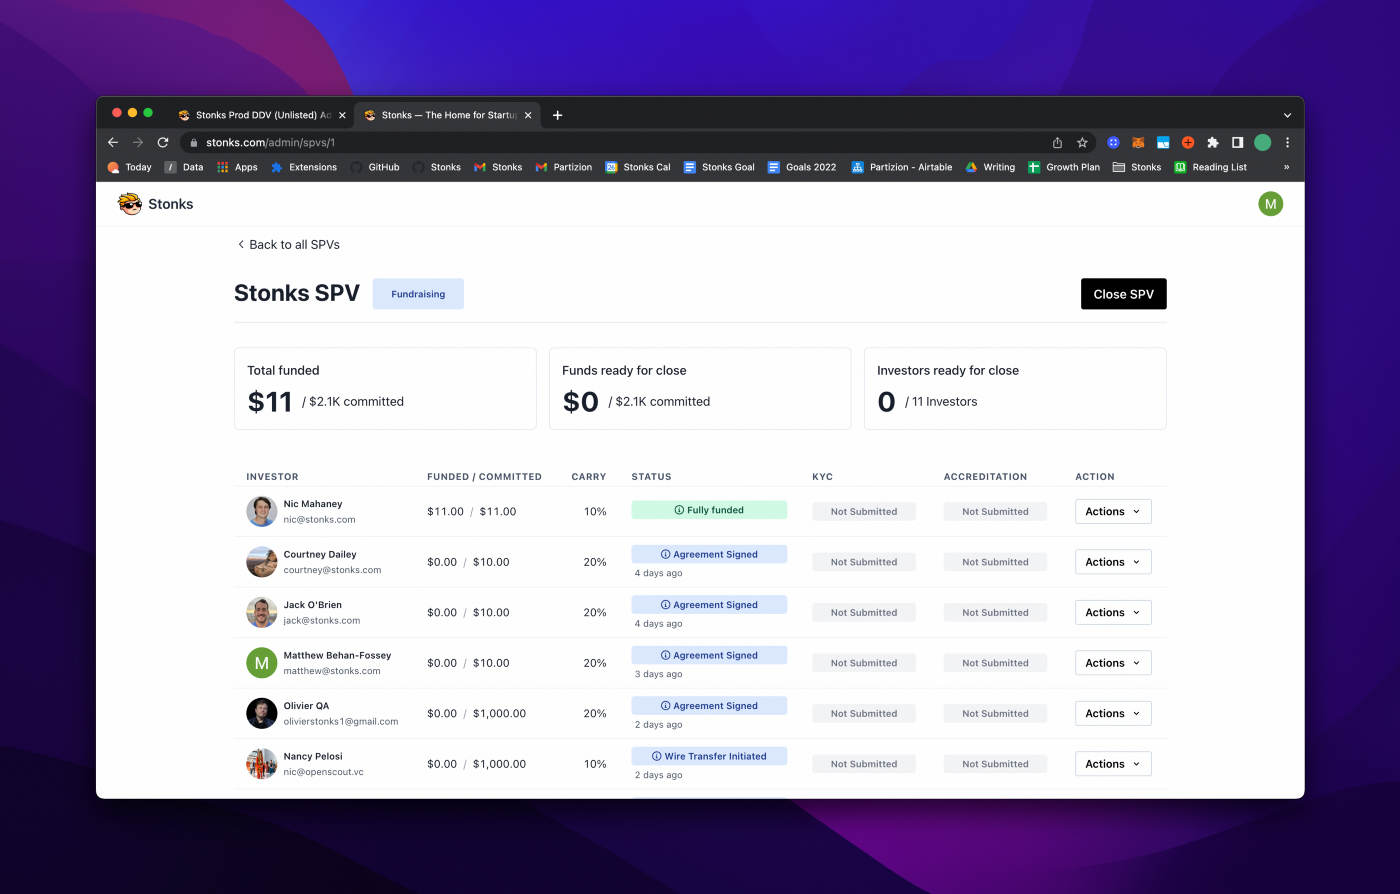The height and width of the screenshot is (894, 1400).
Task: Open Actions dropdown for Matthew Behan-Fossey
Action: click(x=1113, y=663)
